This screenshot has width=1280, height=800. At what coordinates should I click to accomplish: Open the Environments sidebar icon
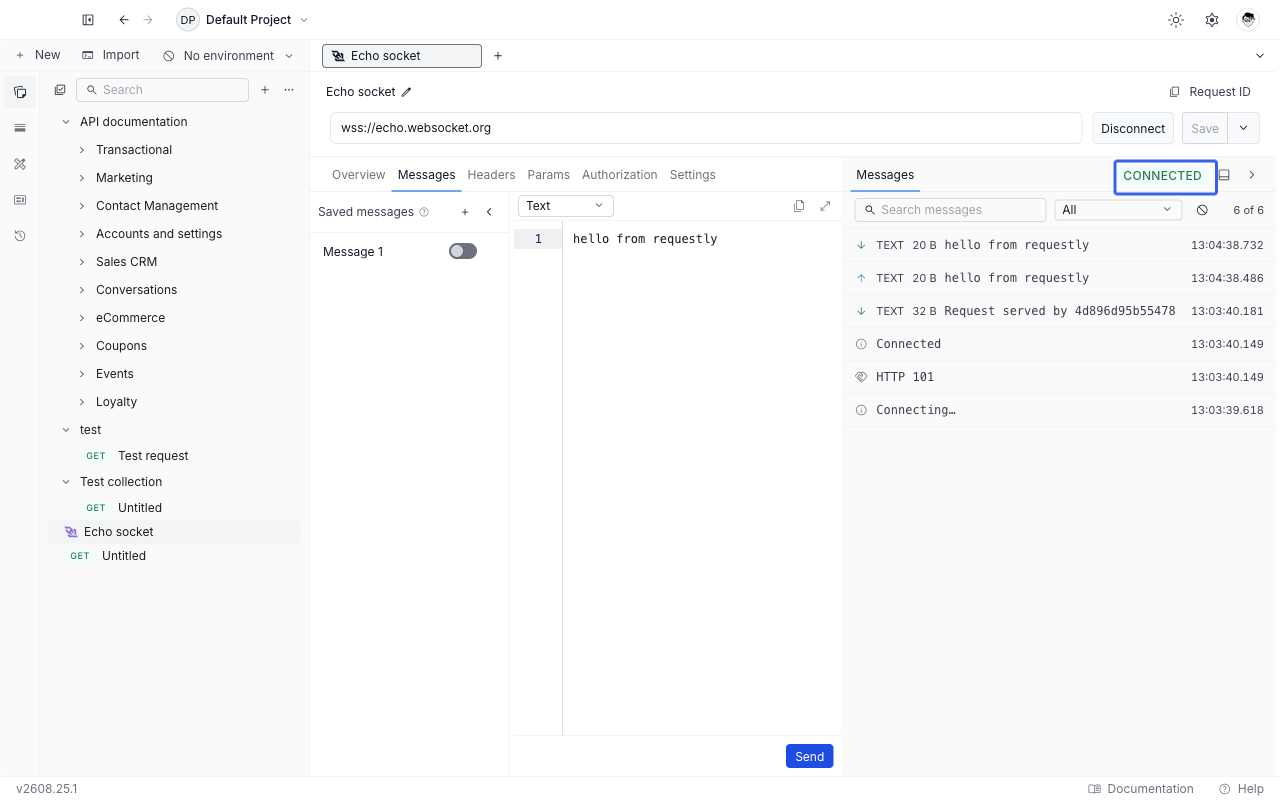tap(20, 128)
